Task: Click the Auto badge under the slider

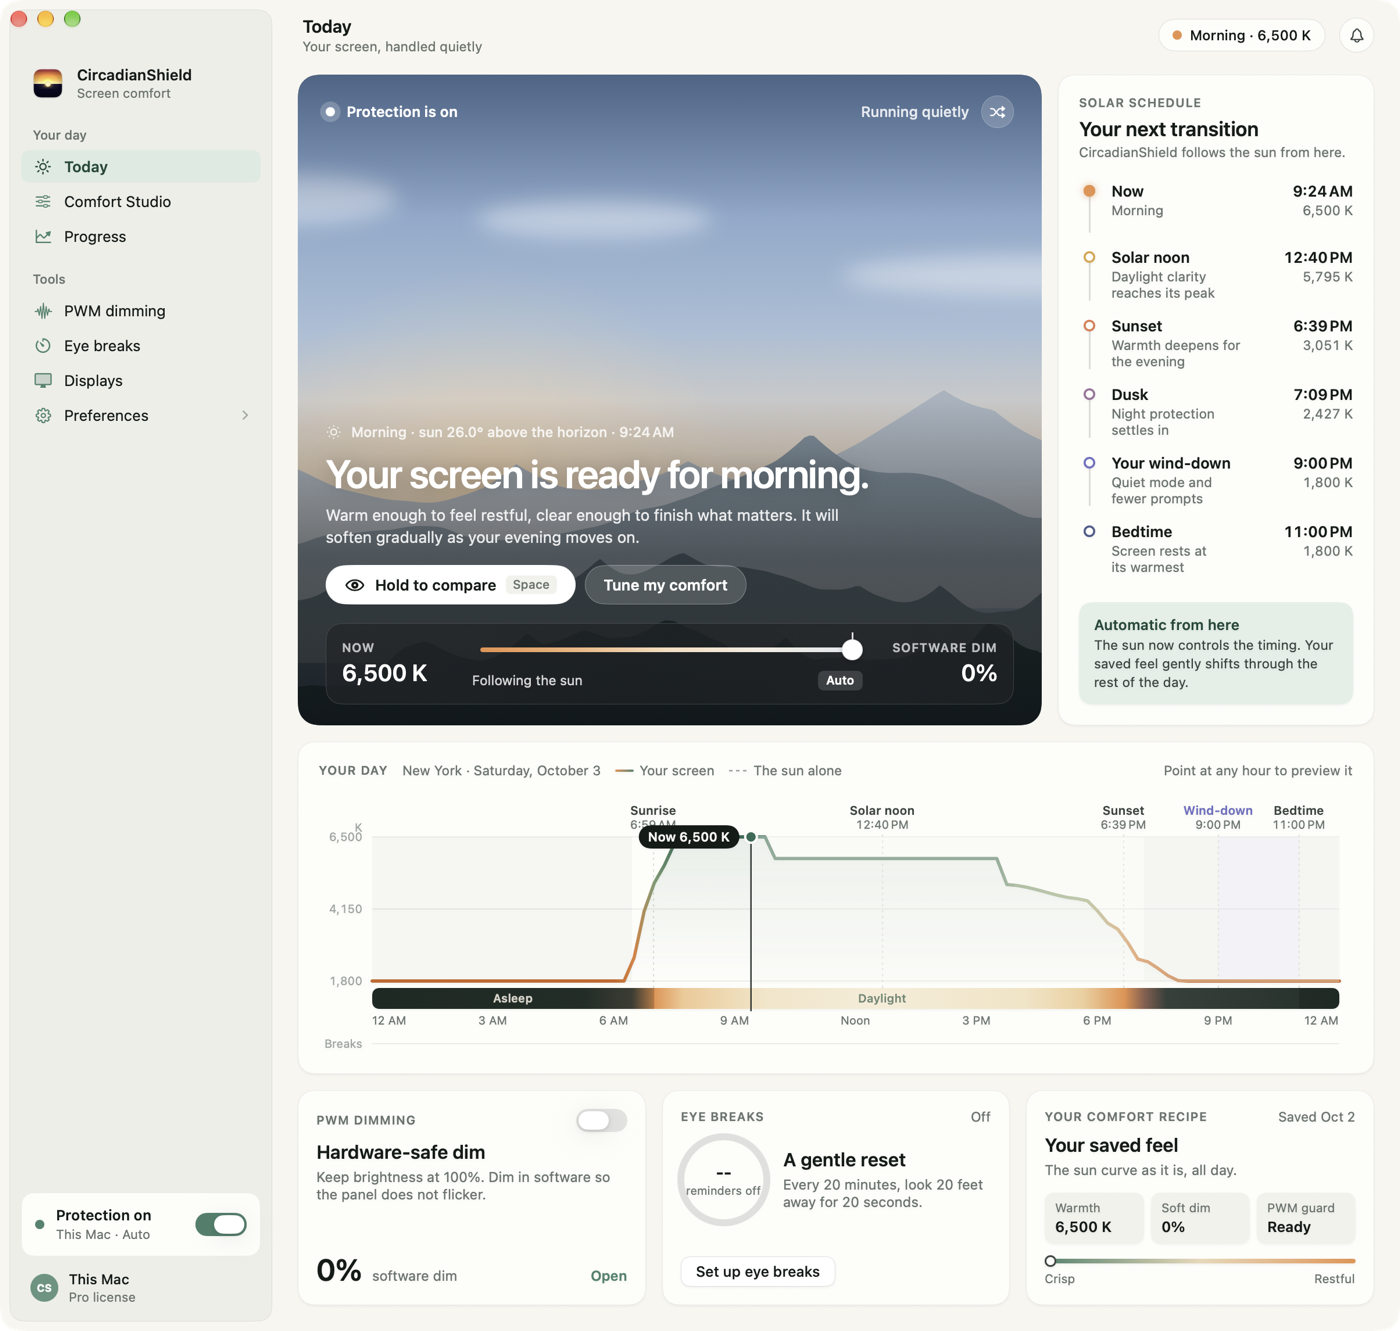Action: [x=840, y=680]
